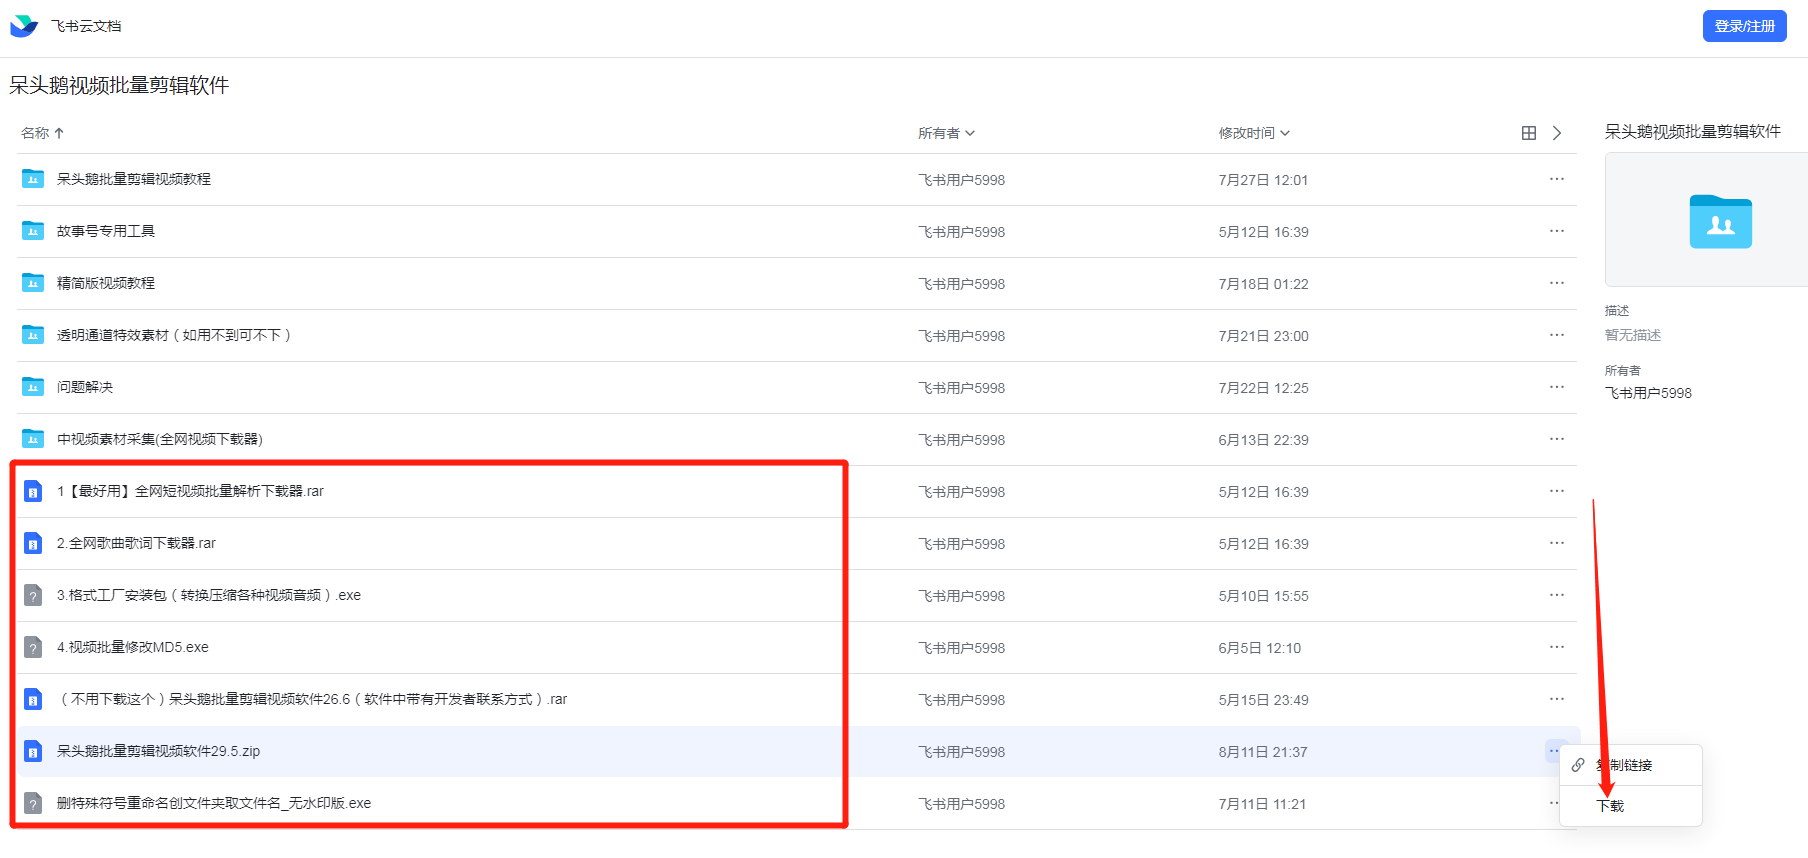Open the 精简版视频教程 folder name
The height and width of the screenshot is (858, 1808).
106,283
